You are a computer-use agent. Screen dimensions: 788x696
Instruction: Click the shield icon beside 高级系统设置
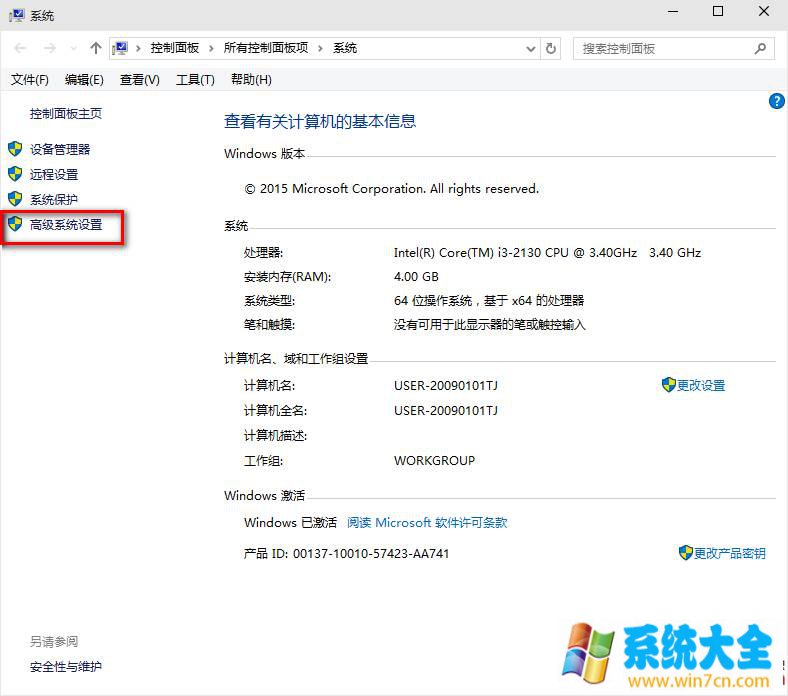coord(15,224)
